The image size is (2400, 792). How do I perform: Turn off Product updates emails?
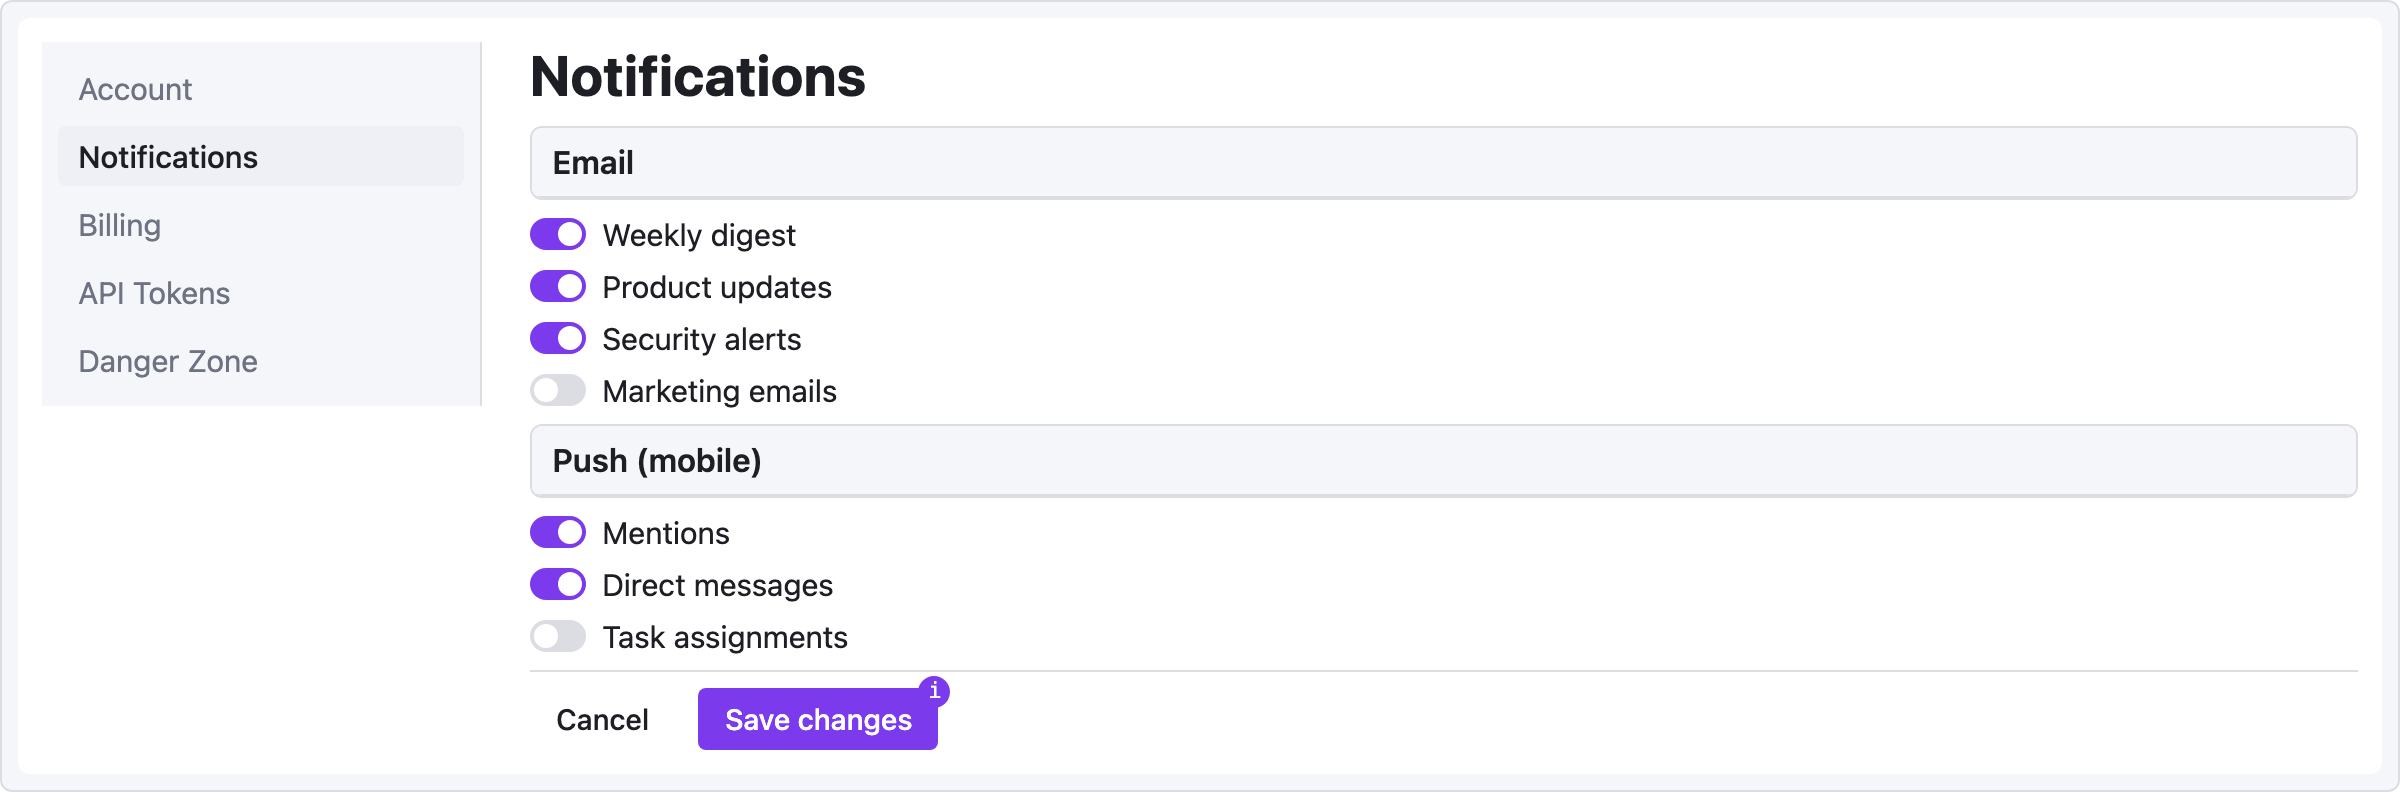pos(558,287)
